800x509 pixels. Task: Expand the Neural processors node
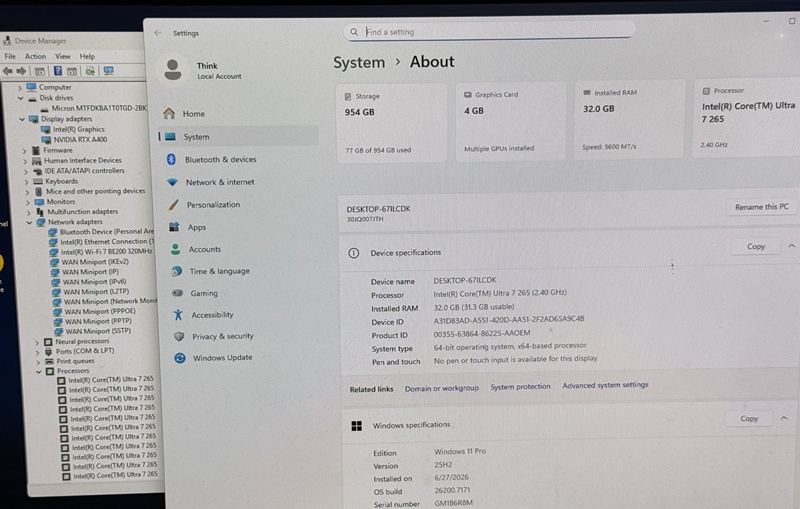tap(37, 343)
